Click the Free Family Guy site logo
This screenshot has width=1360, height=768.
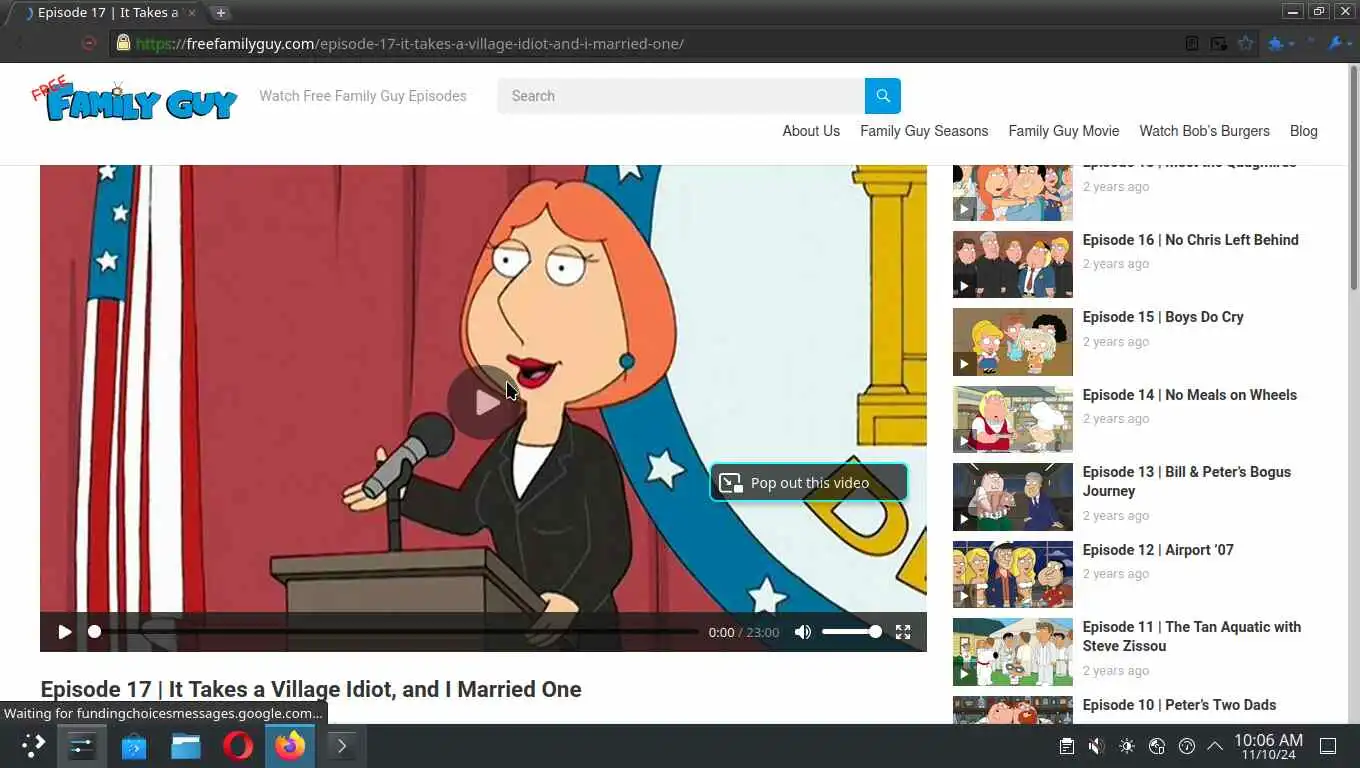click(135, 99)
